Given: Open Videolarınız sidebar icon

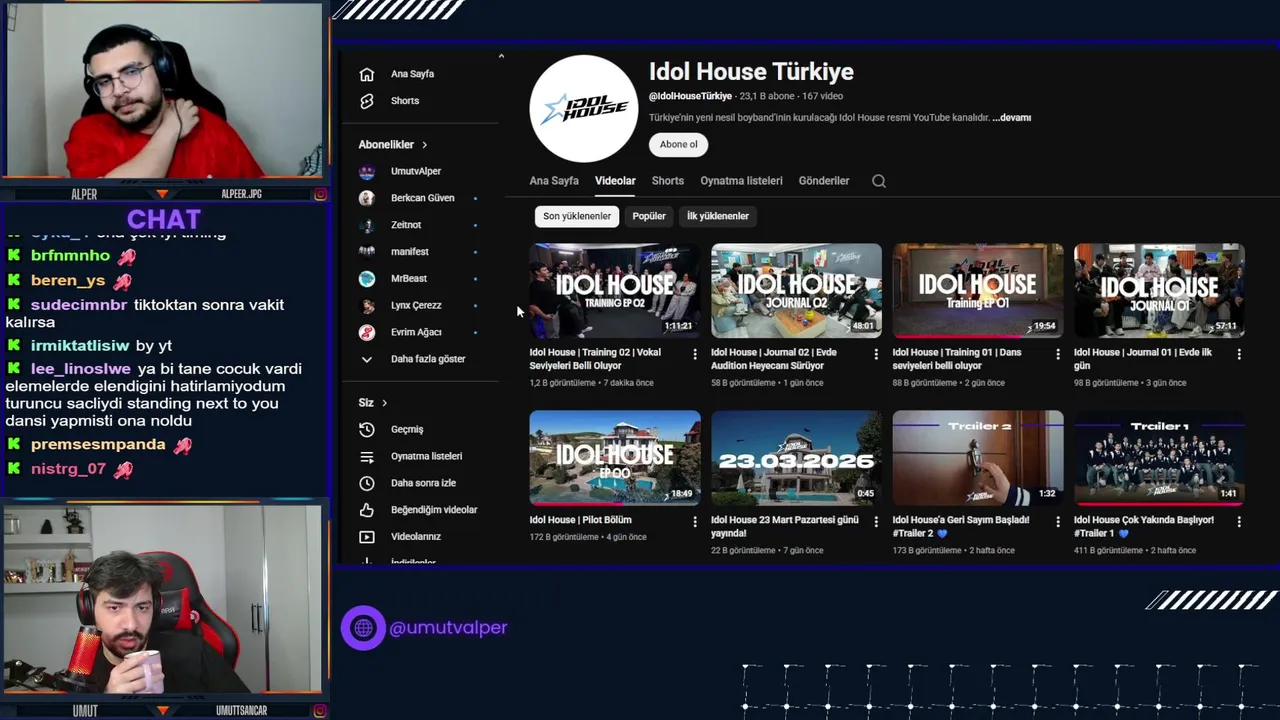Looking at the screenshot, I should click(x=367, y=537).
